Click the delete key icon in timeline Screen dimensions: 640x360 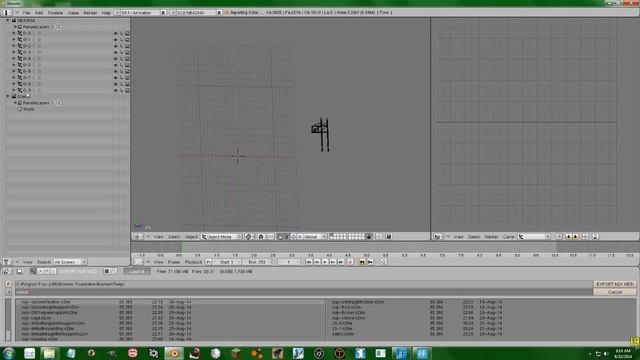click(x=370, y=262)
